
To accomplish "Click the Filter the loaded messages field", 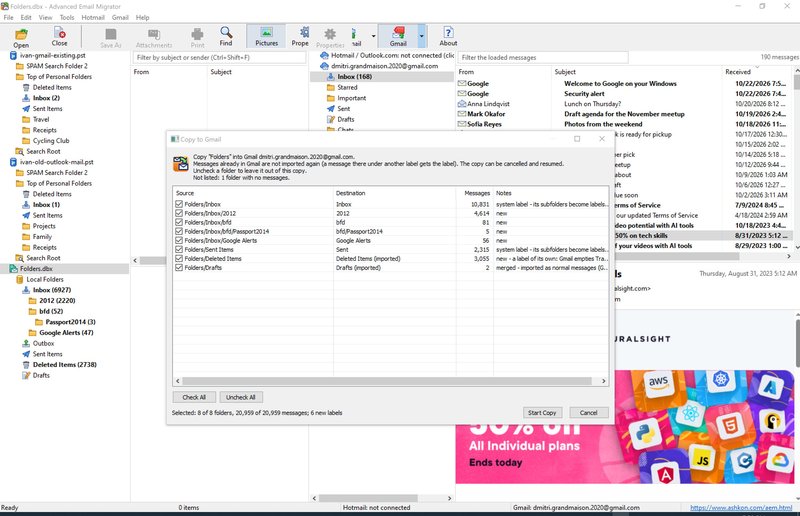I will [x=543, y=58].
